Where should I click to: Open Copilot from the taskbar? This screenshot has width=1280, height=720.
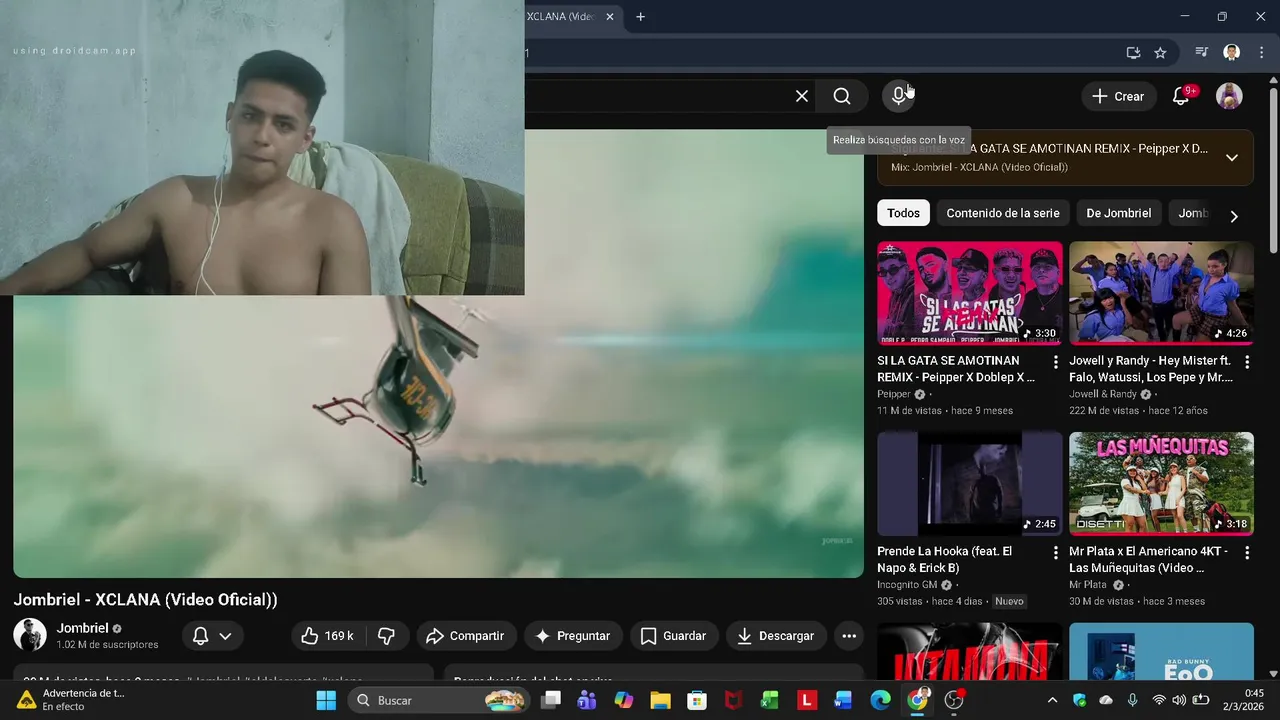click(624, 700)
